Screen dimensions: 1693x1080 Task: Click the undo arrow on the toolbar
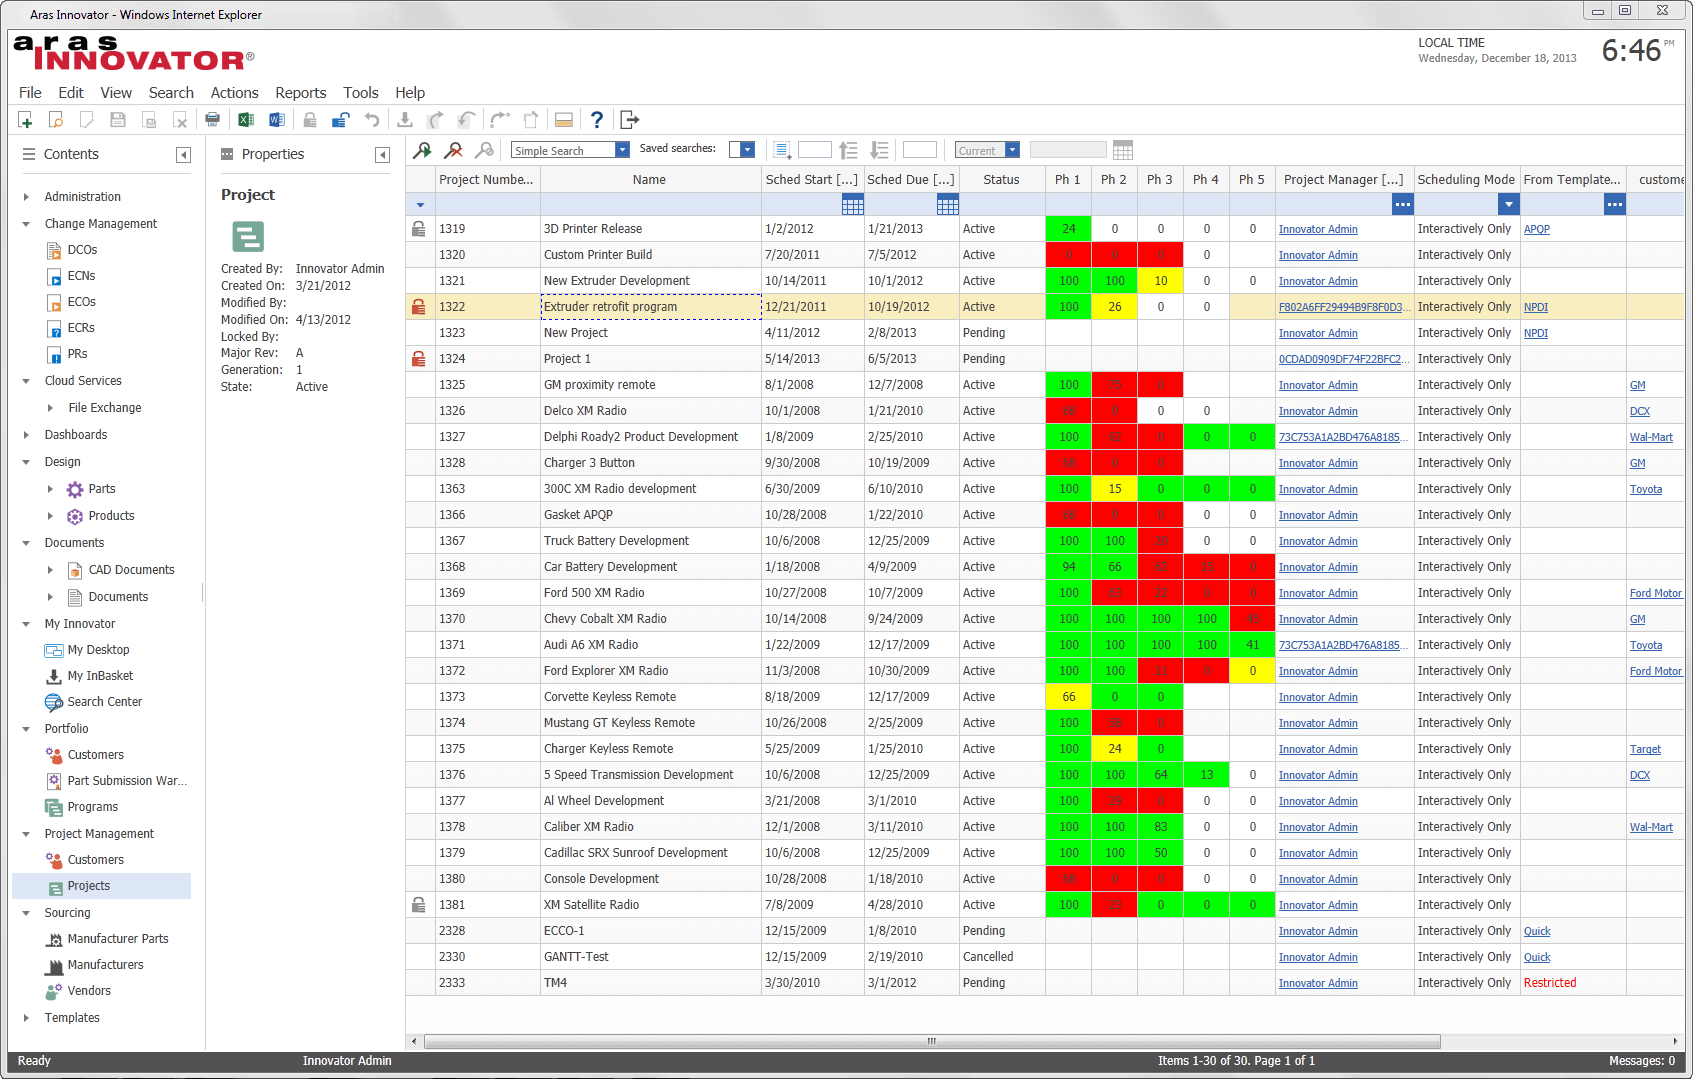point(373,120)
